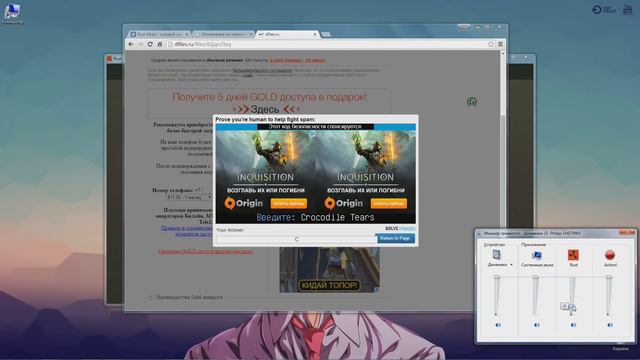Screen dimensions: 640x360
Task: Go back using the browser back arrow
Action: click(131, 44)
